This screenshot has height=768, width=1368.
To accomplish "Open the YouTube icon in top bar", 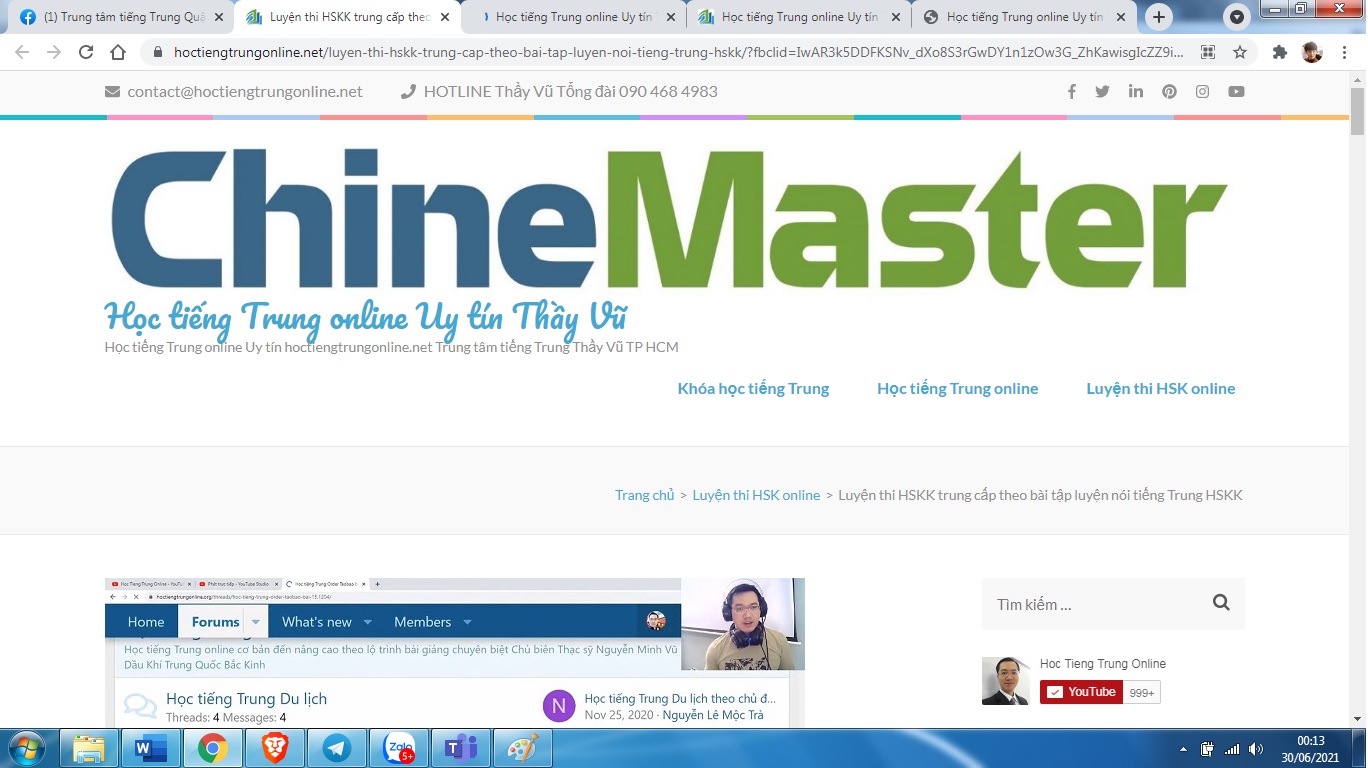I will pos(1236,92).
